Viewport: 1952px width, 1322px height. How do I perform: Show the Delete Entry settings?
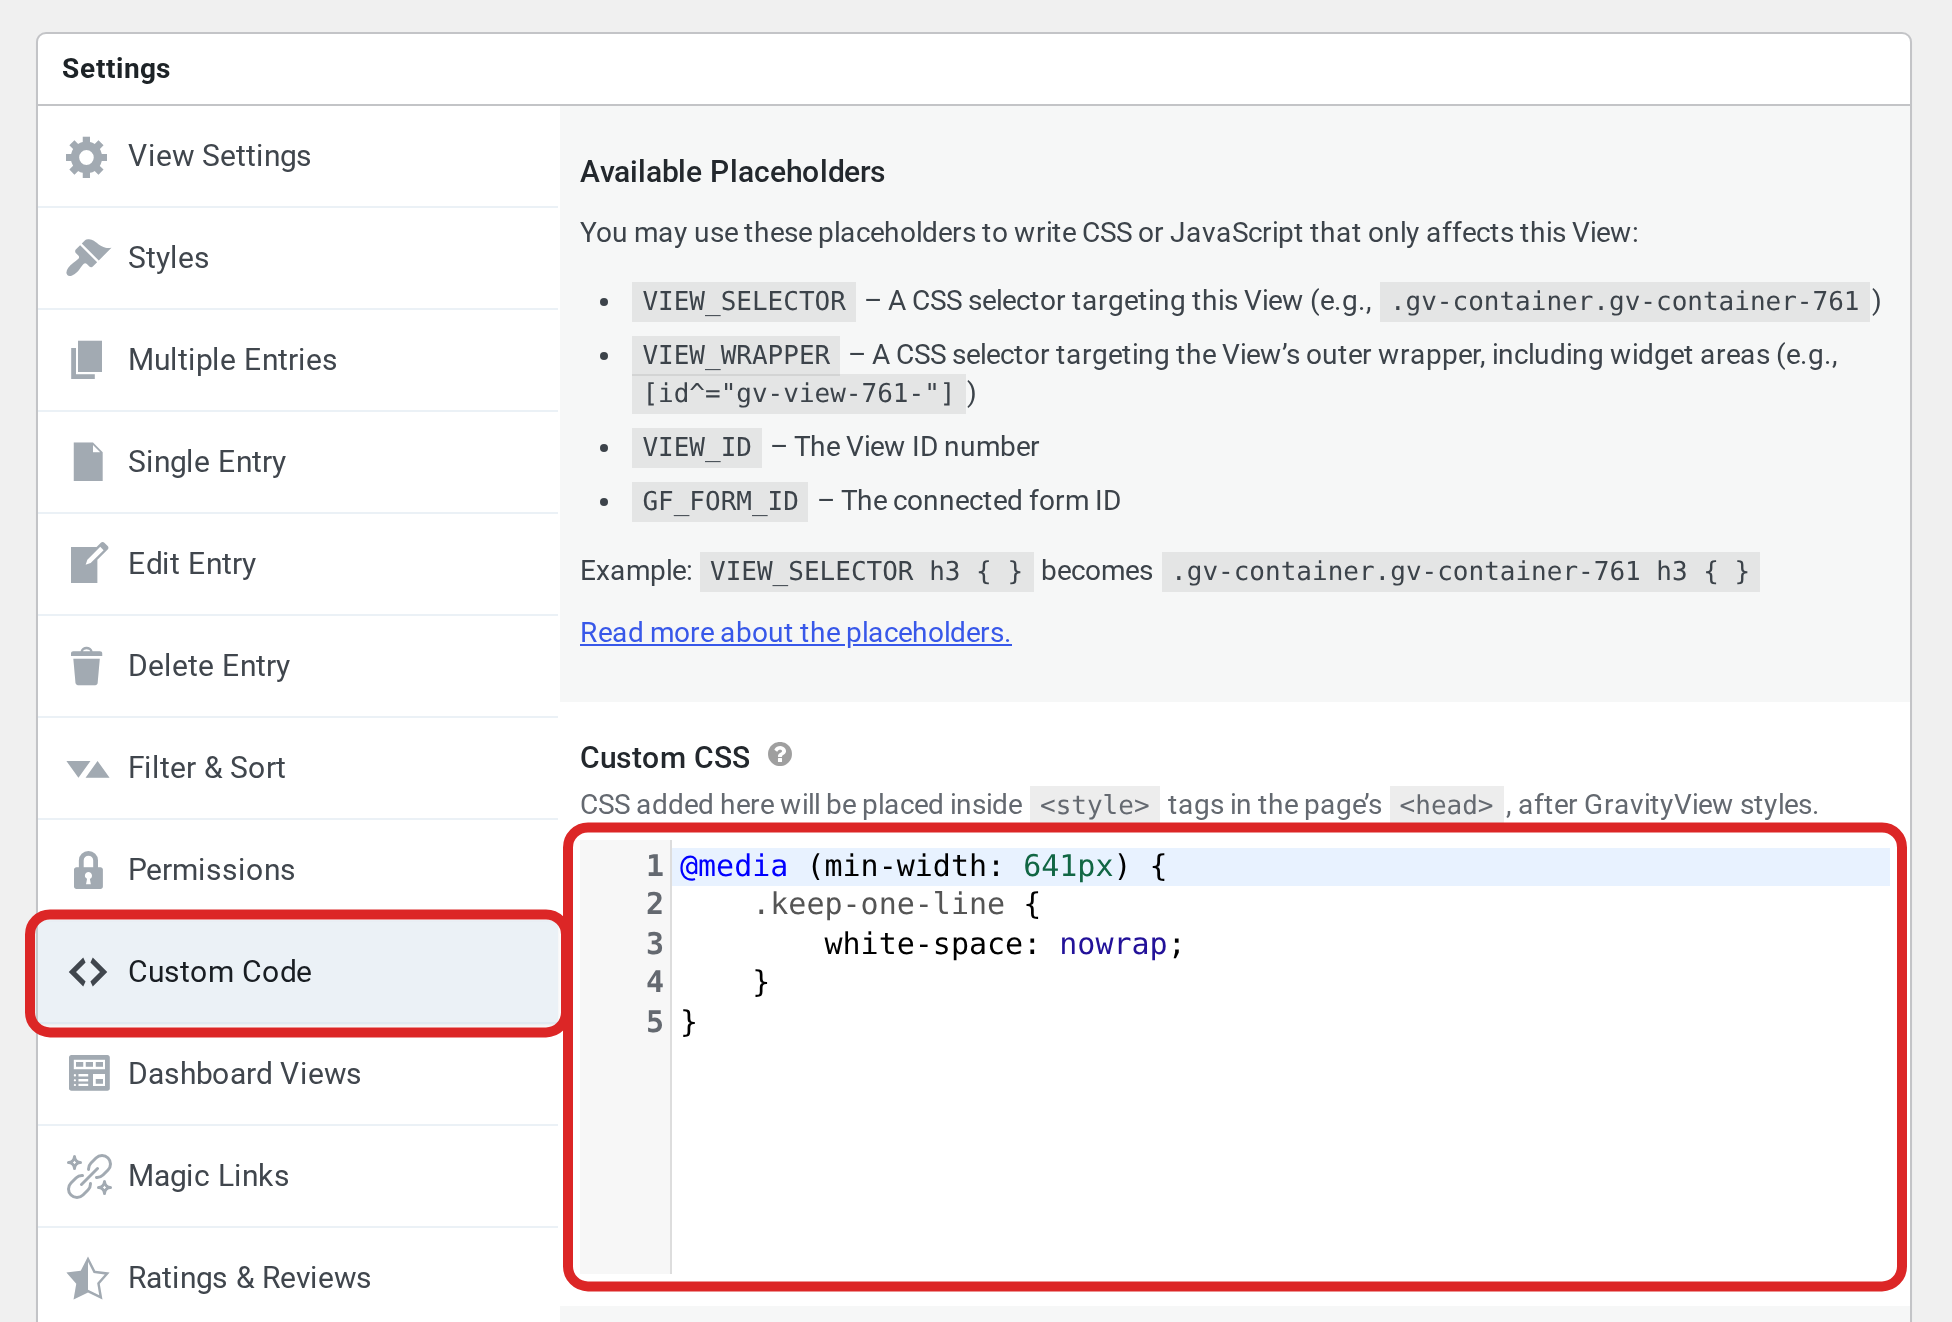(298, 666)
